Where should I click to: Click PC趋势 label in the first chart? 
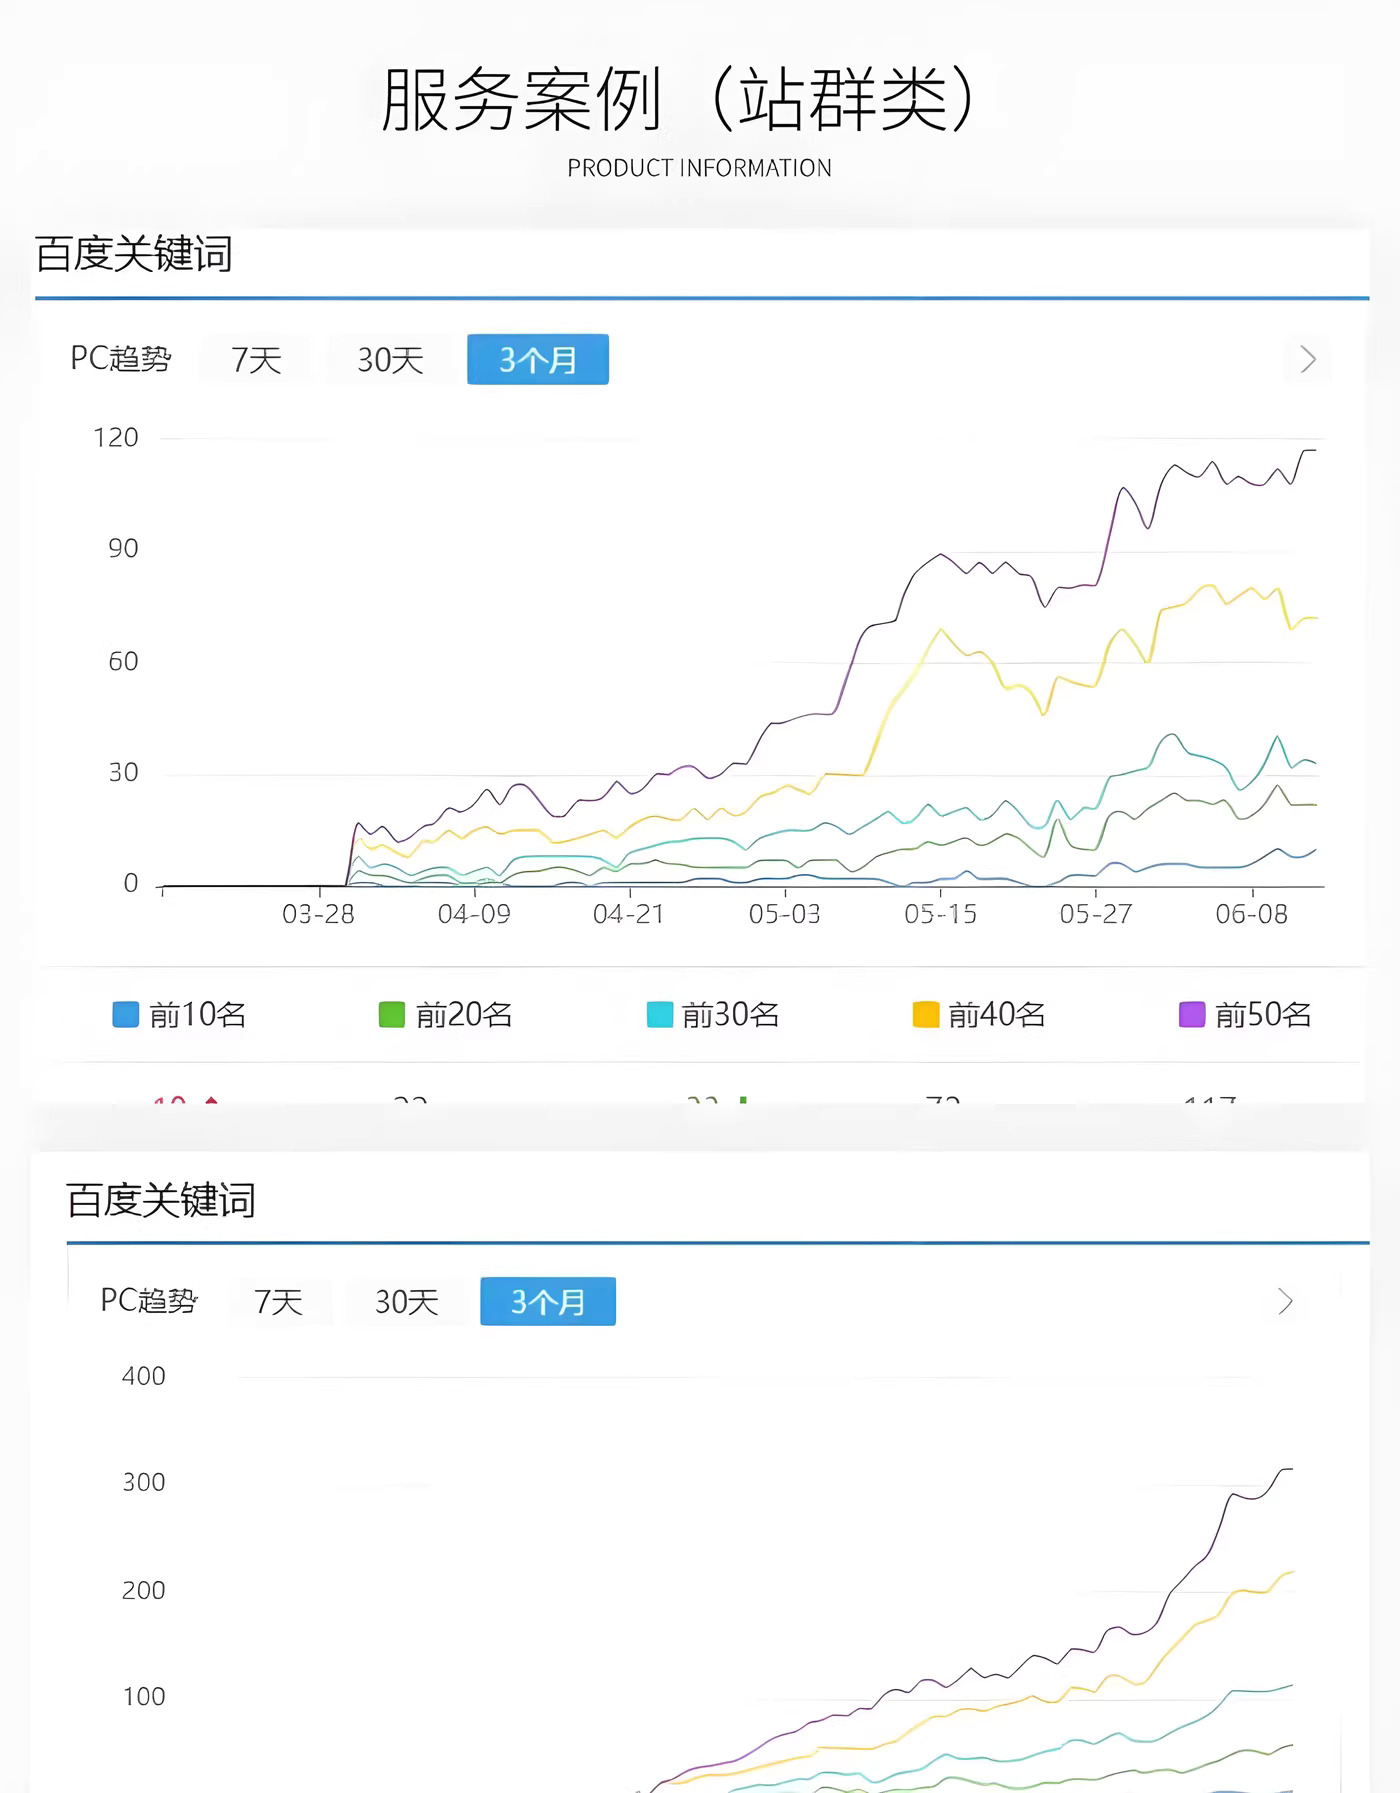point(121,359)
